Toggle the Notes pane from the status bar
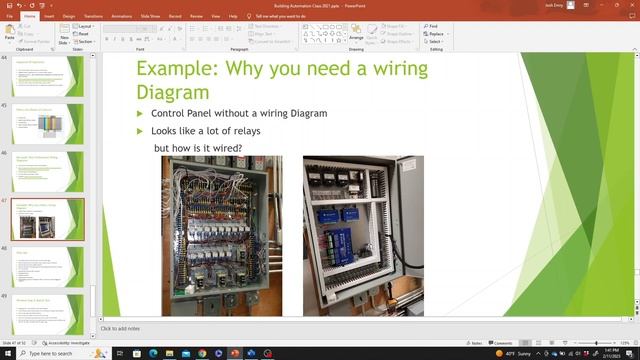Image resolution: width=640 pixels, height=360 pixels. (x=474, y=343)
